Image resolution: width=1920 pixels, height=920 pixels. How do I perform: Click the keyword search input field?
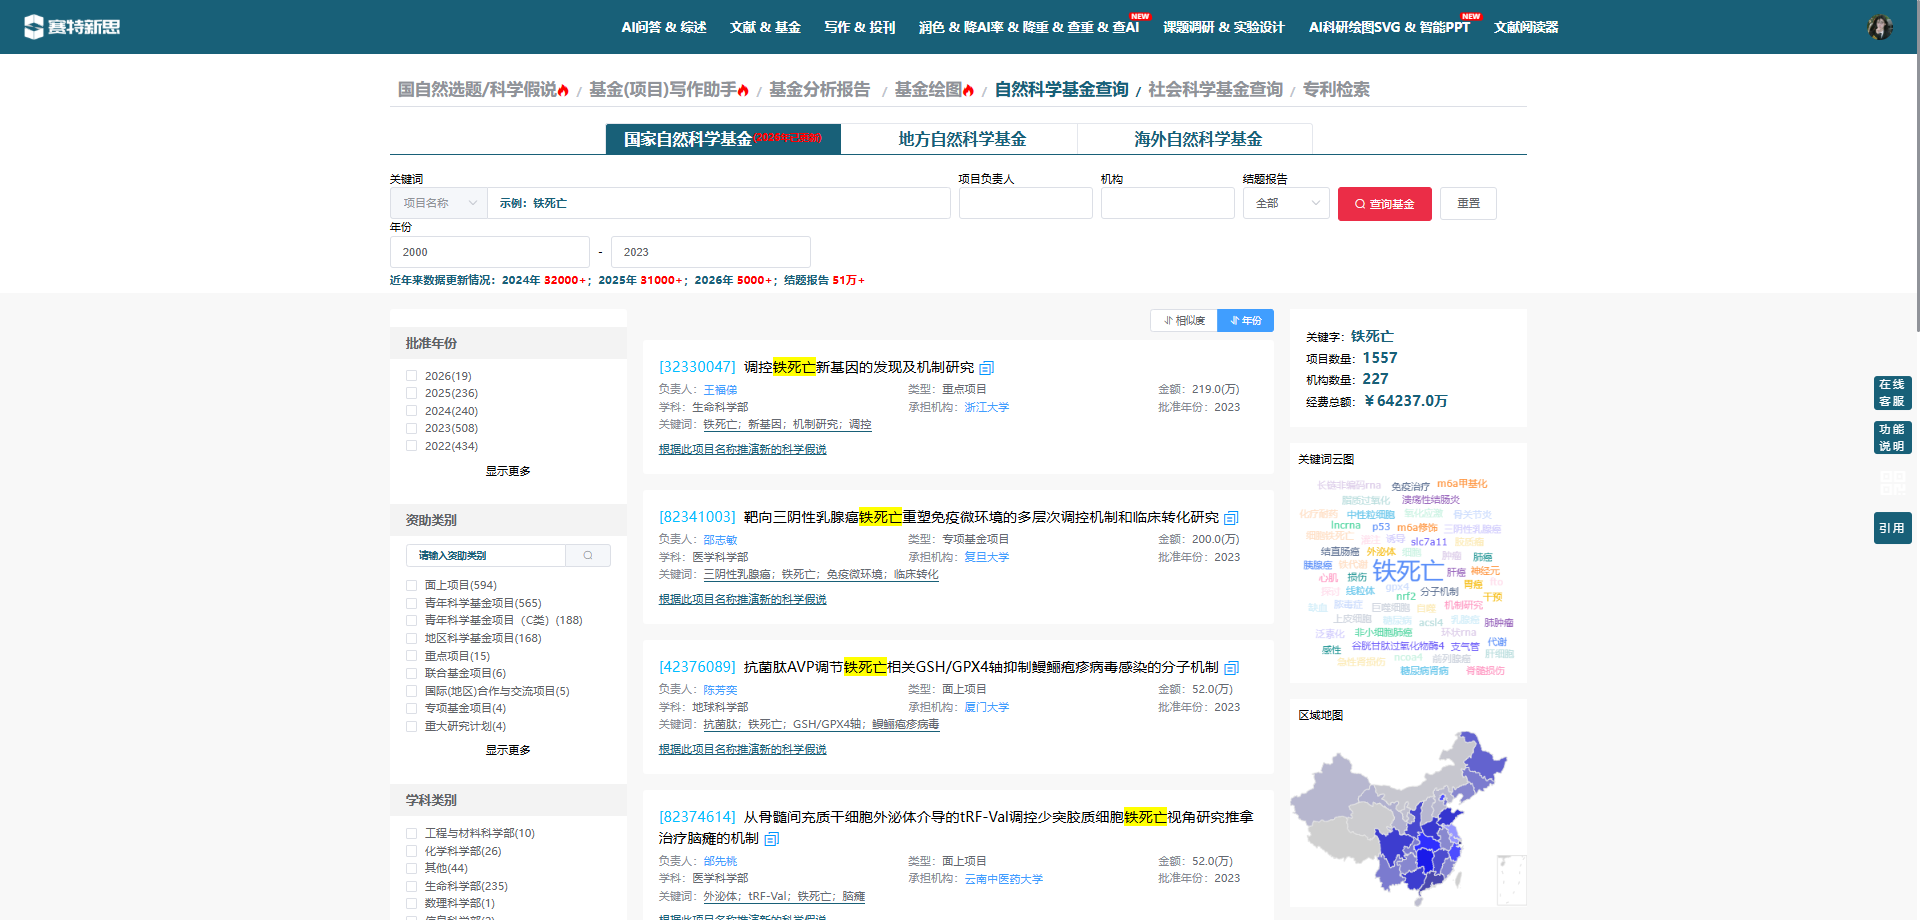point(718,203)
